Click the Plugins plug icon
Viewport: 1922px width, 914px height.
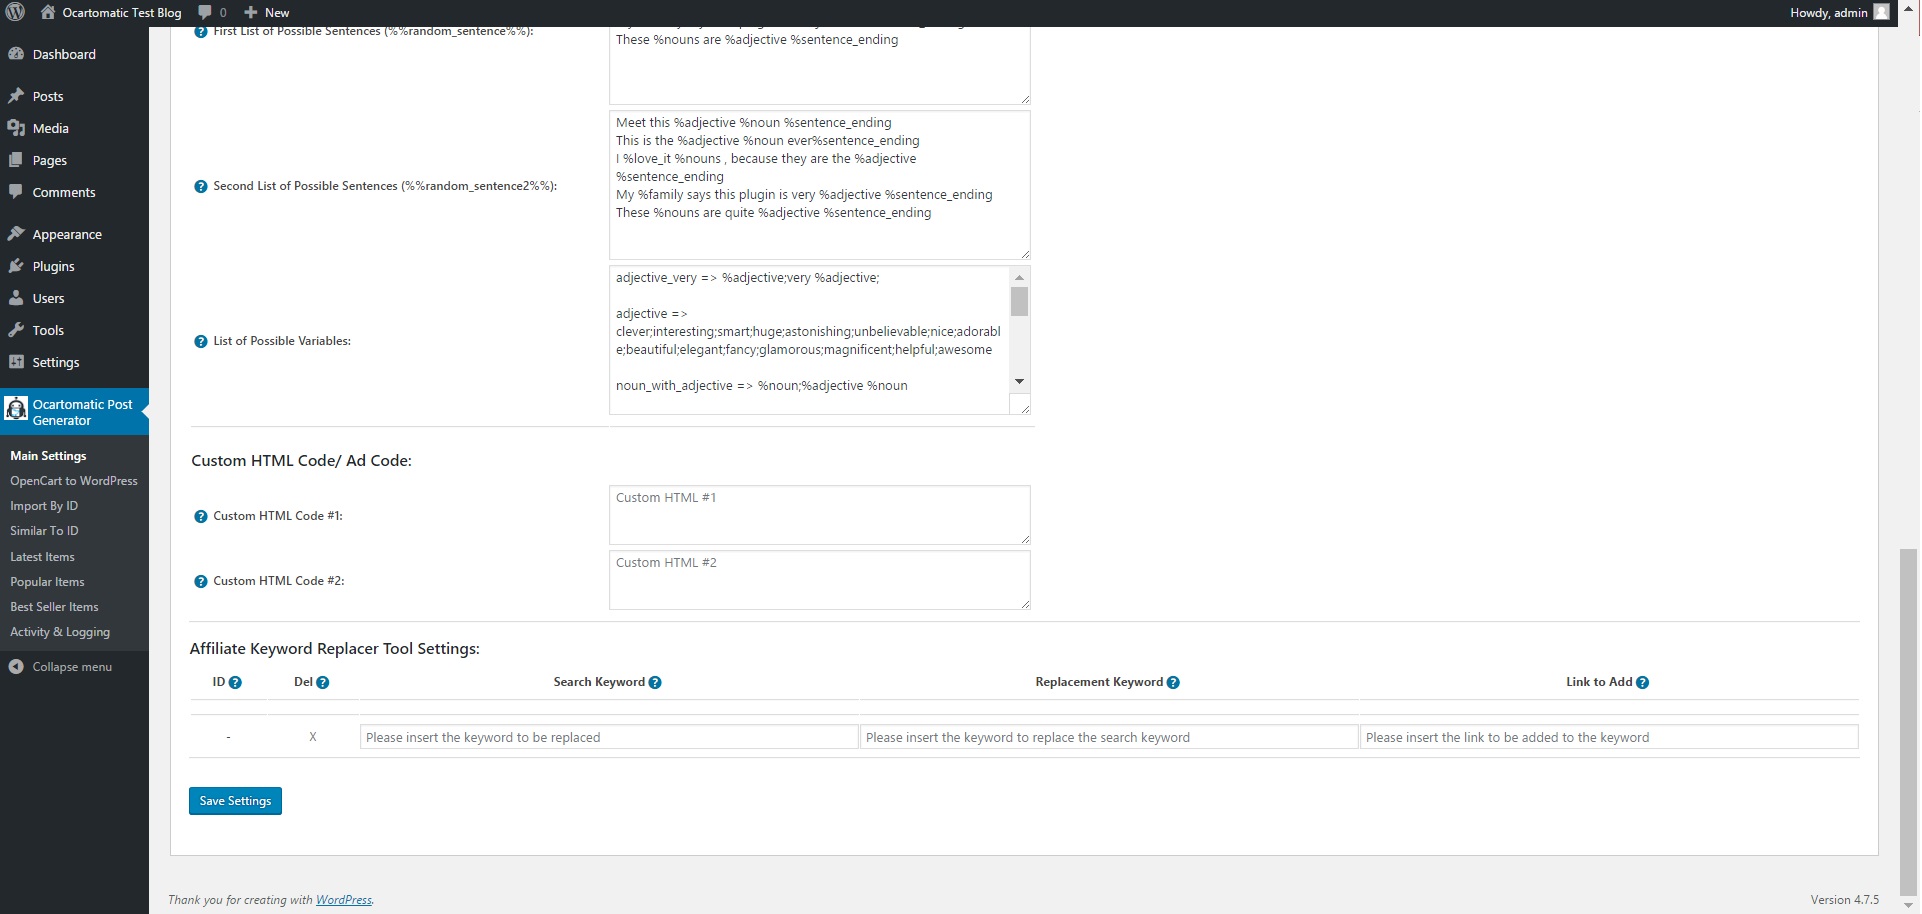pos(16,266)
